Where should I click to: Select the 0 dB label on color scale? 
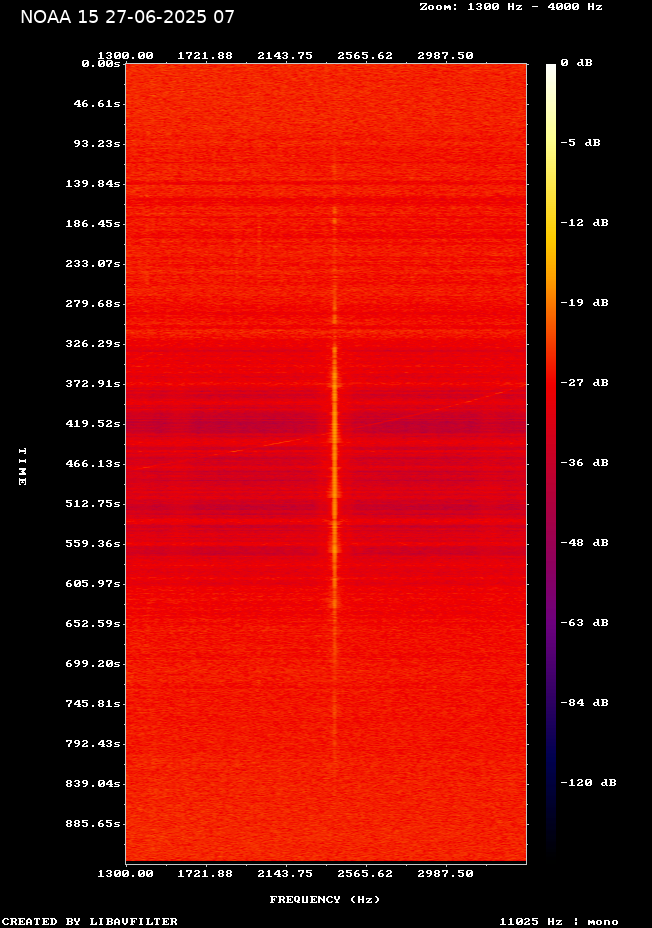(x=576, y=63)
